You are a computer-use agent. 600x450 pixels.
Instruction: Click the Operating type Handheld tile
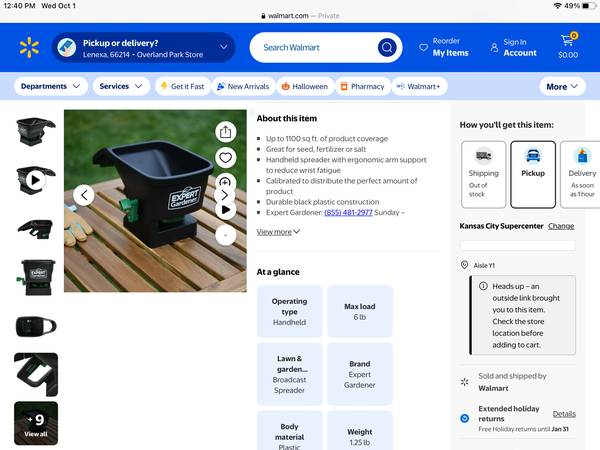click(x=289, y=311)
